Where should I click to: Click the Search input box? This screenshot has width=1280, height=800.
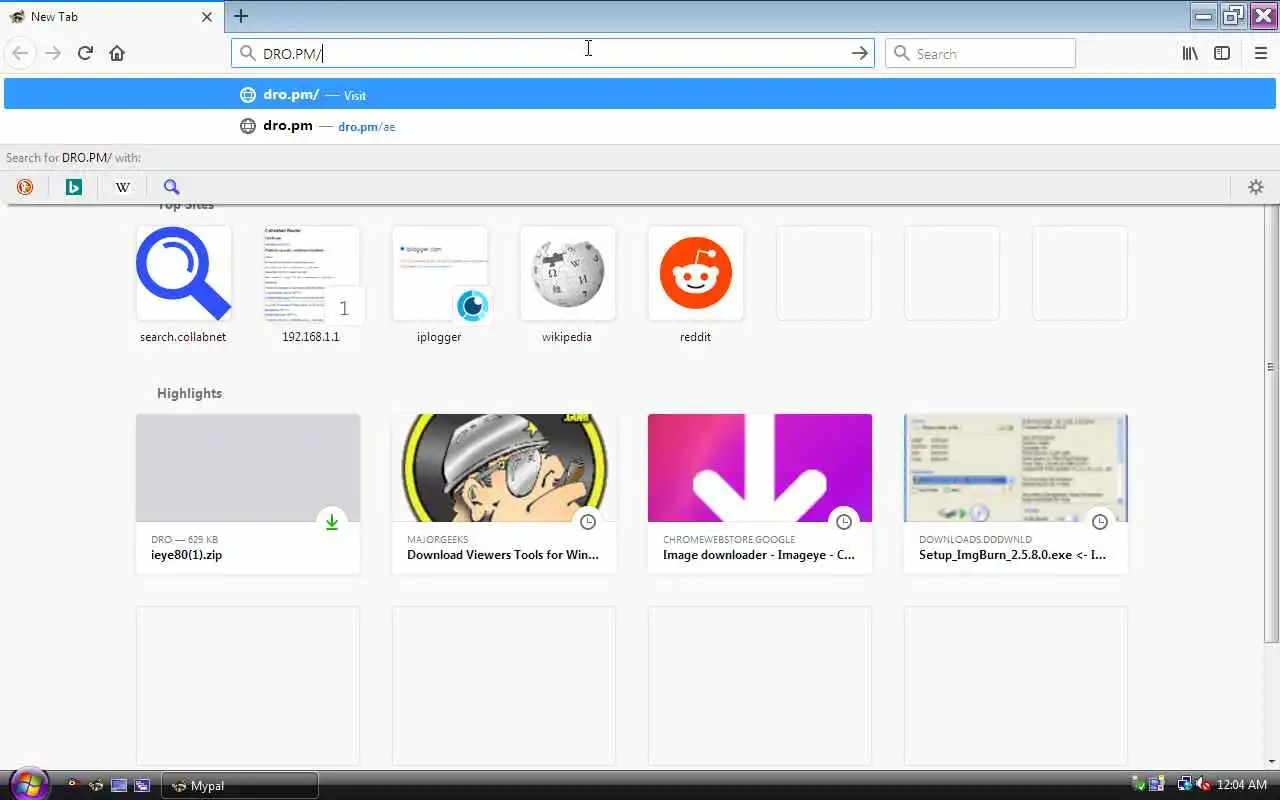click(x=980, y=53)
